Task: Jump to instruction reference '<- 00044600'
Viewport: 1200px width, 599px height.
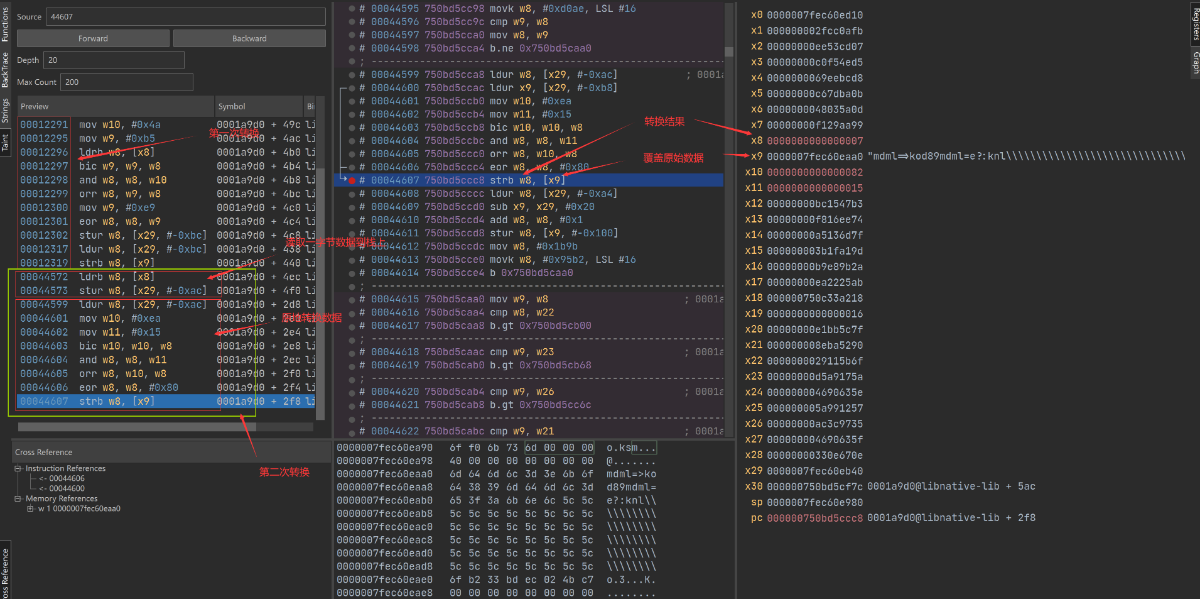Action: tap(62, 488)
